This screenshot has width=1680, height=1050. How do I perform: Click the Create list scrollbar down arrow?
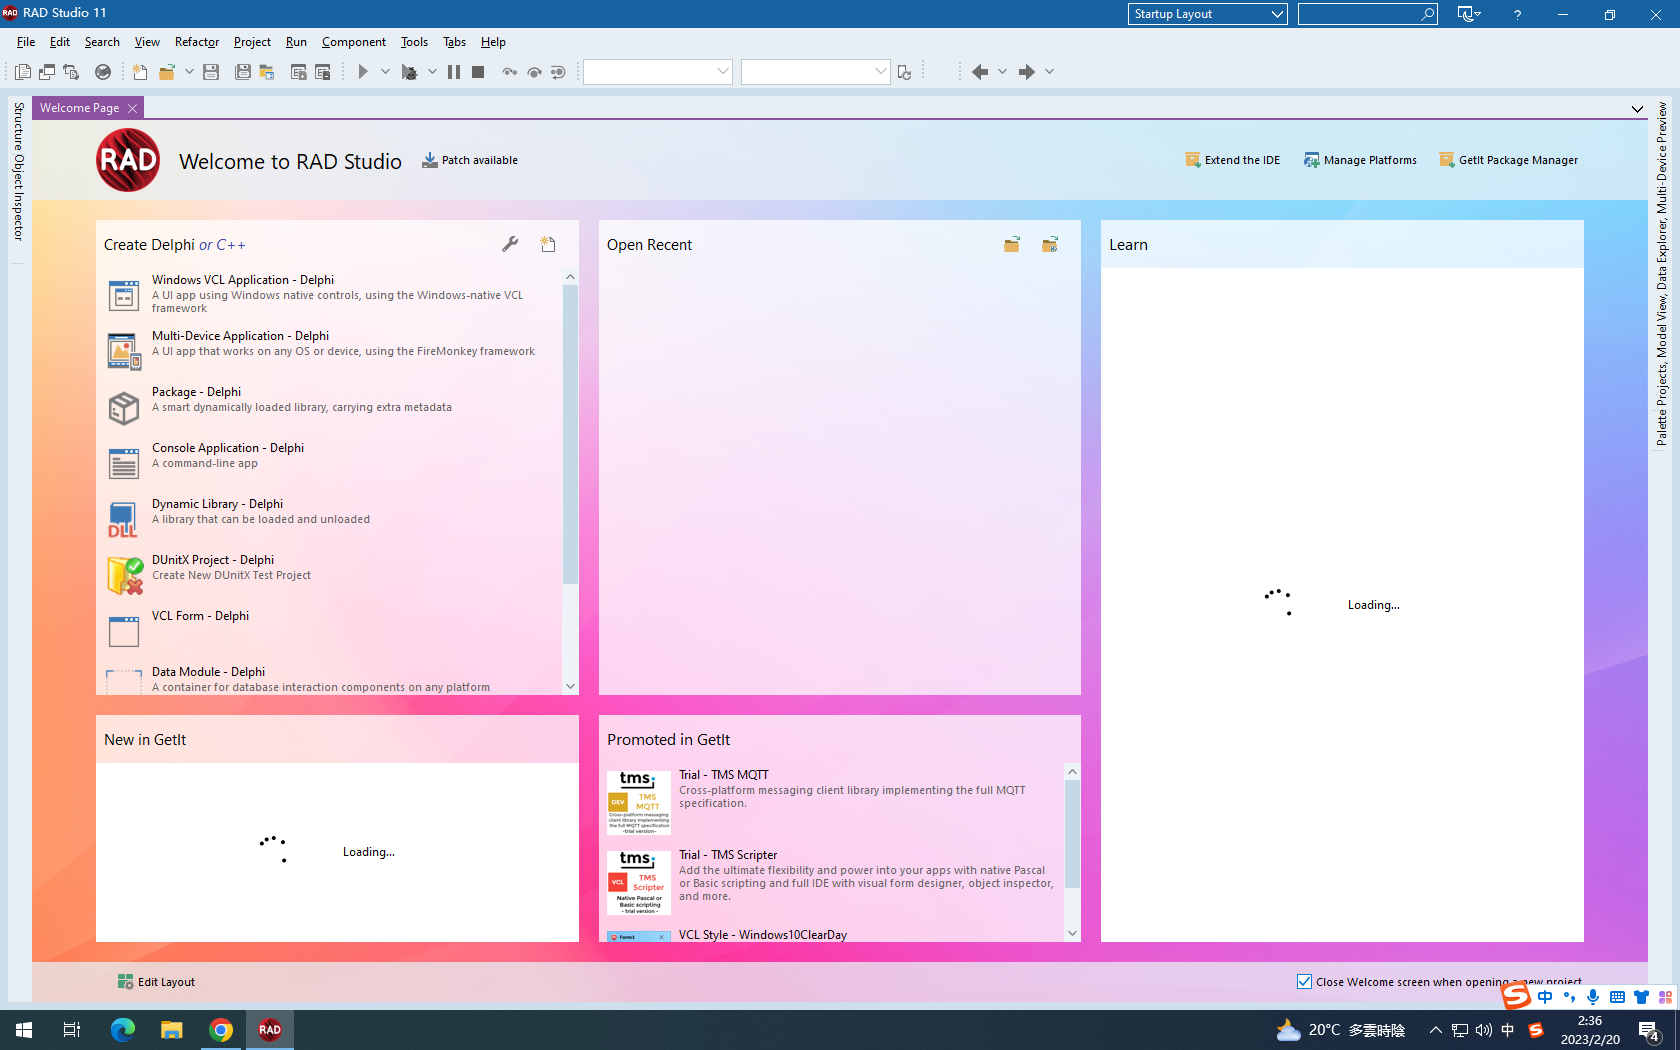(570, 686)
